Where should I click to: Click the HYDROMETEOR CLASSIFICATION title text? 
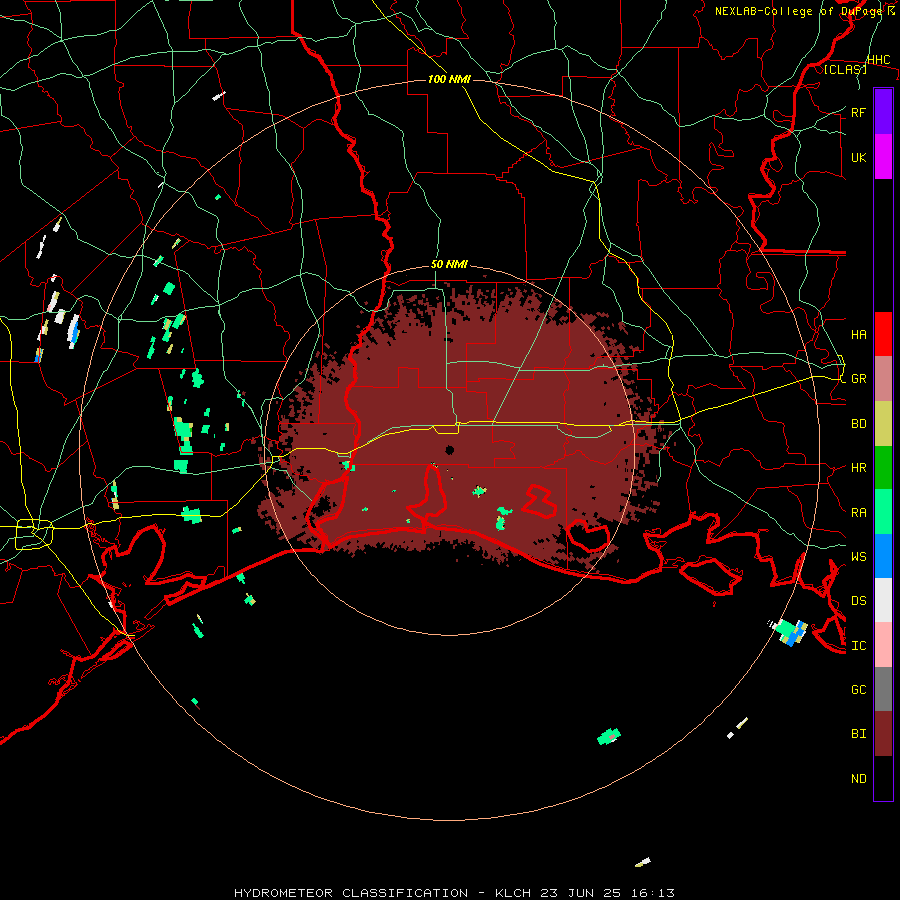coord(351,893)
